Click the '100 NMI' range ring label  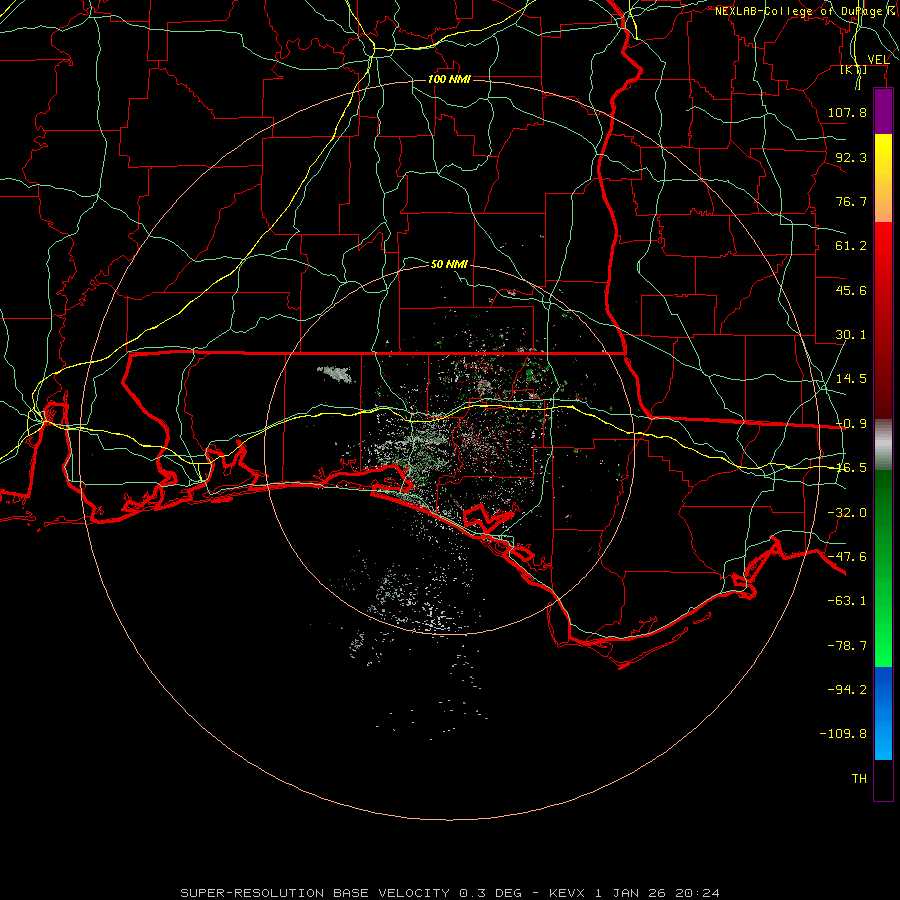click(449, 79)
